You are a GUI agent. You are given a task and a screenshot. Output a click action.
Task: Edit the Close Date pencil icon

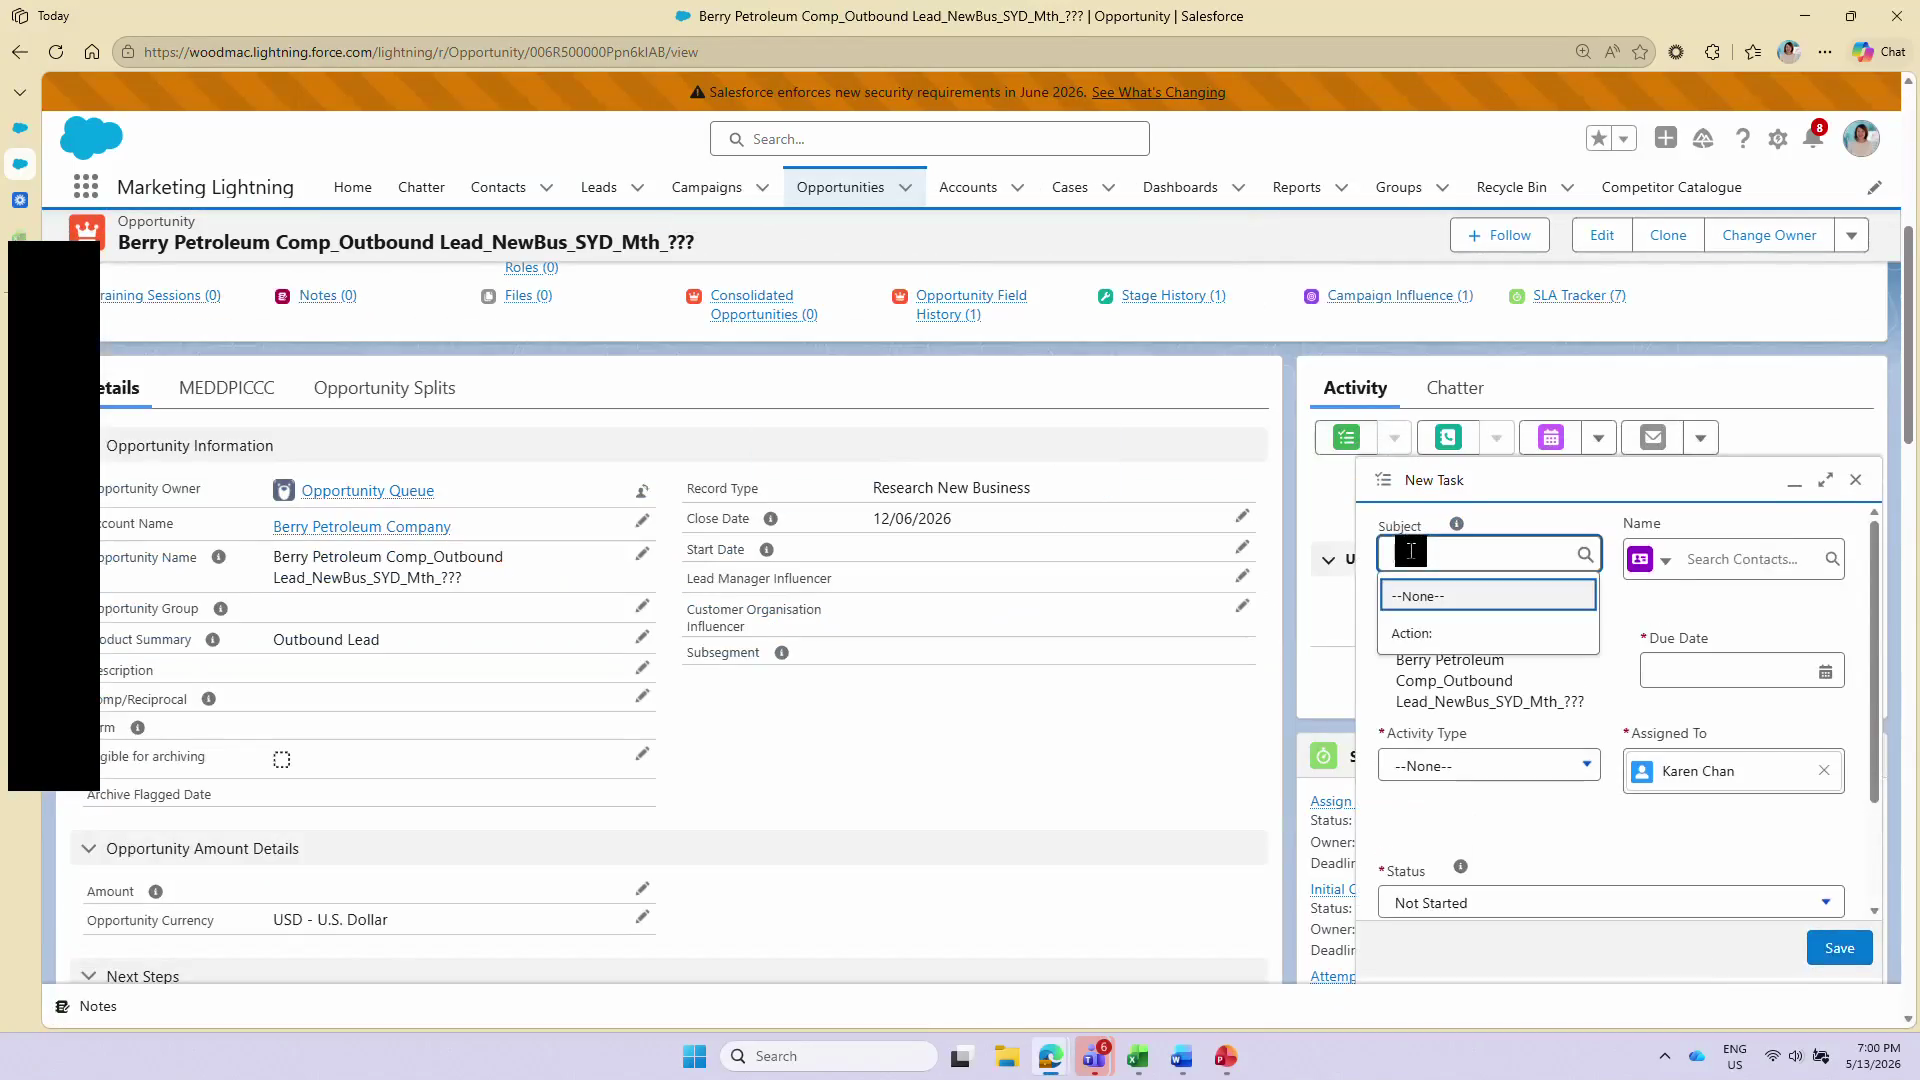tap(1242, 517)
